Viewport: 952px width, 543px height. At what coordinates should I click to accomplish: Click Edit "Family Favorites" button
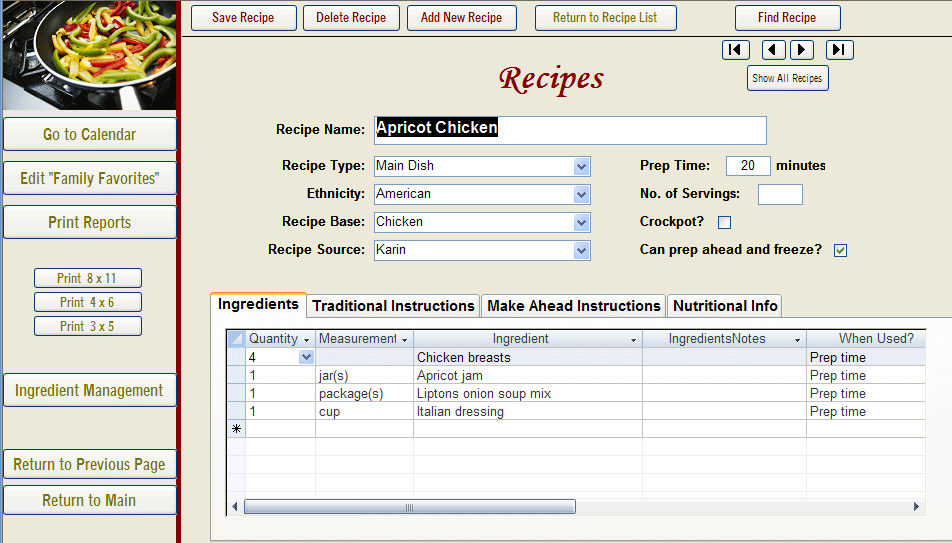(x=90, y=178)
